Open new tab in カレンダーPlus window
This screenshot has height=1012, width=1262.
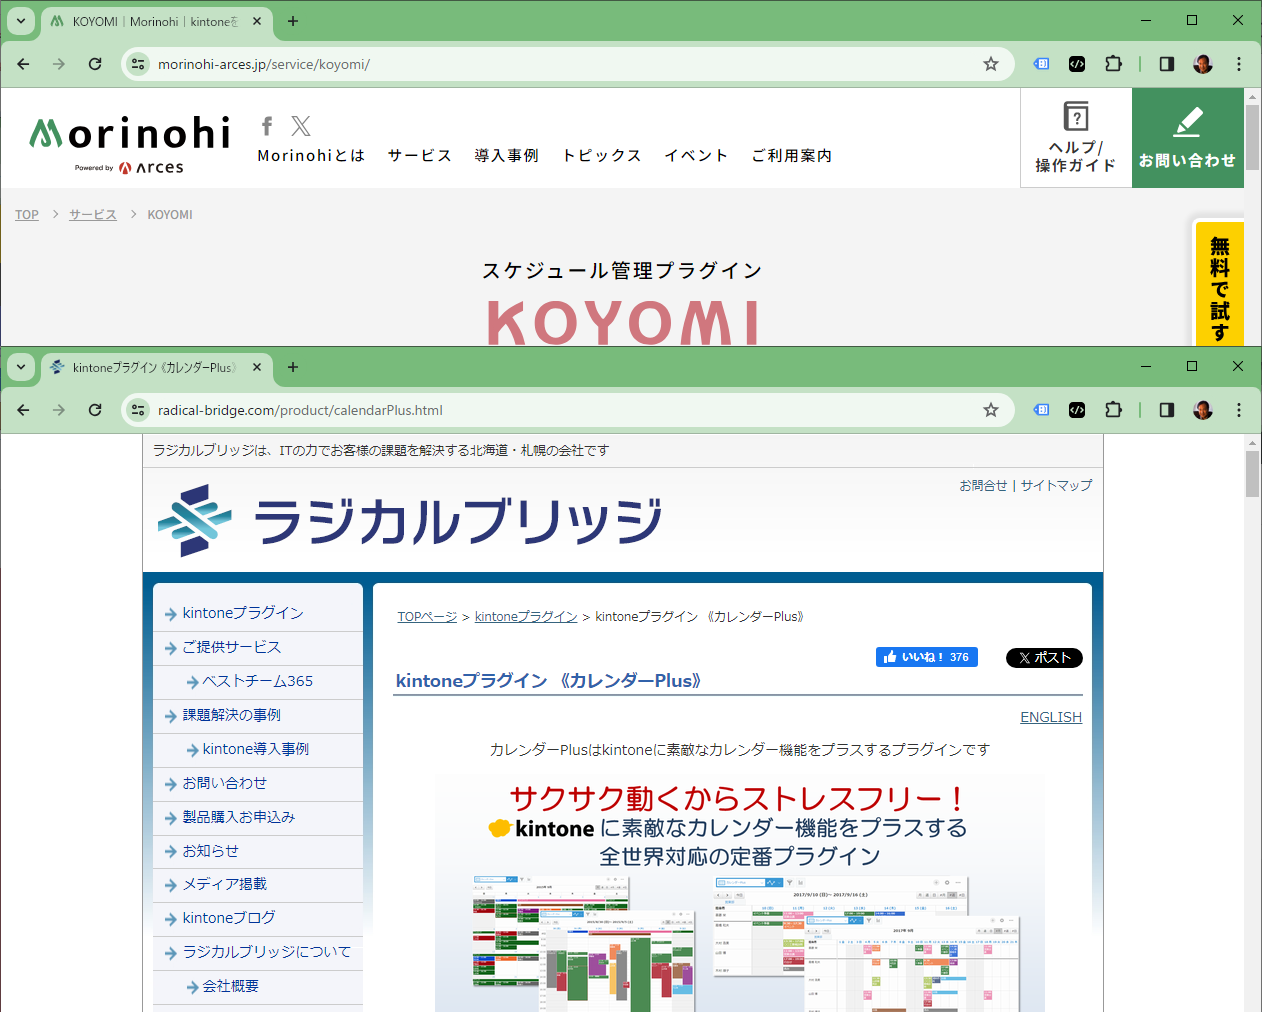[293, 367]
